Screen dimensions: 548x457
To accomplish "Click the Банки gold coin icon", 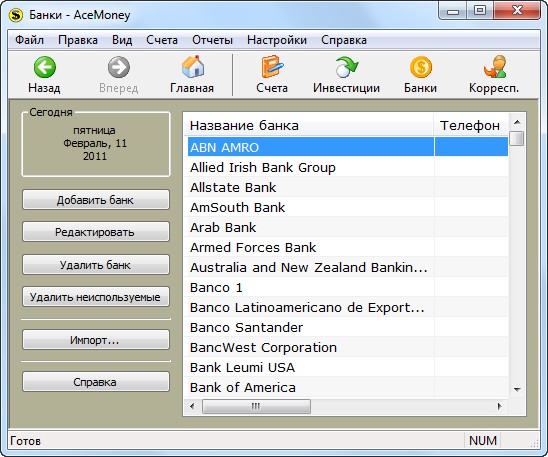I will (x=421, y=67).
